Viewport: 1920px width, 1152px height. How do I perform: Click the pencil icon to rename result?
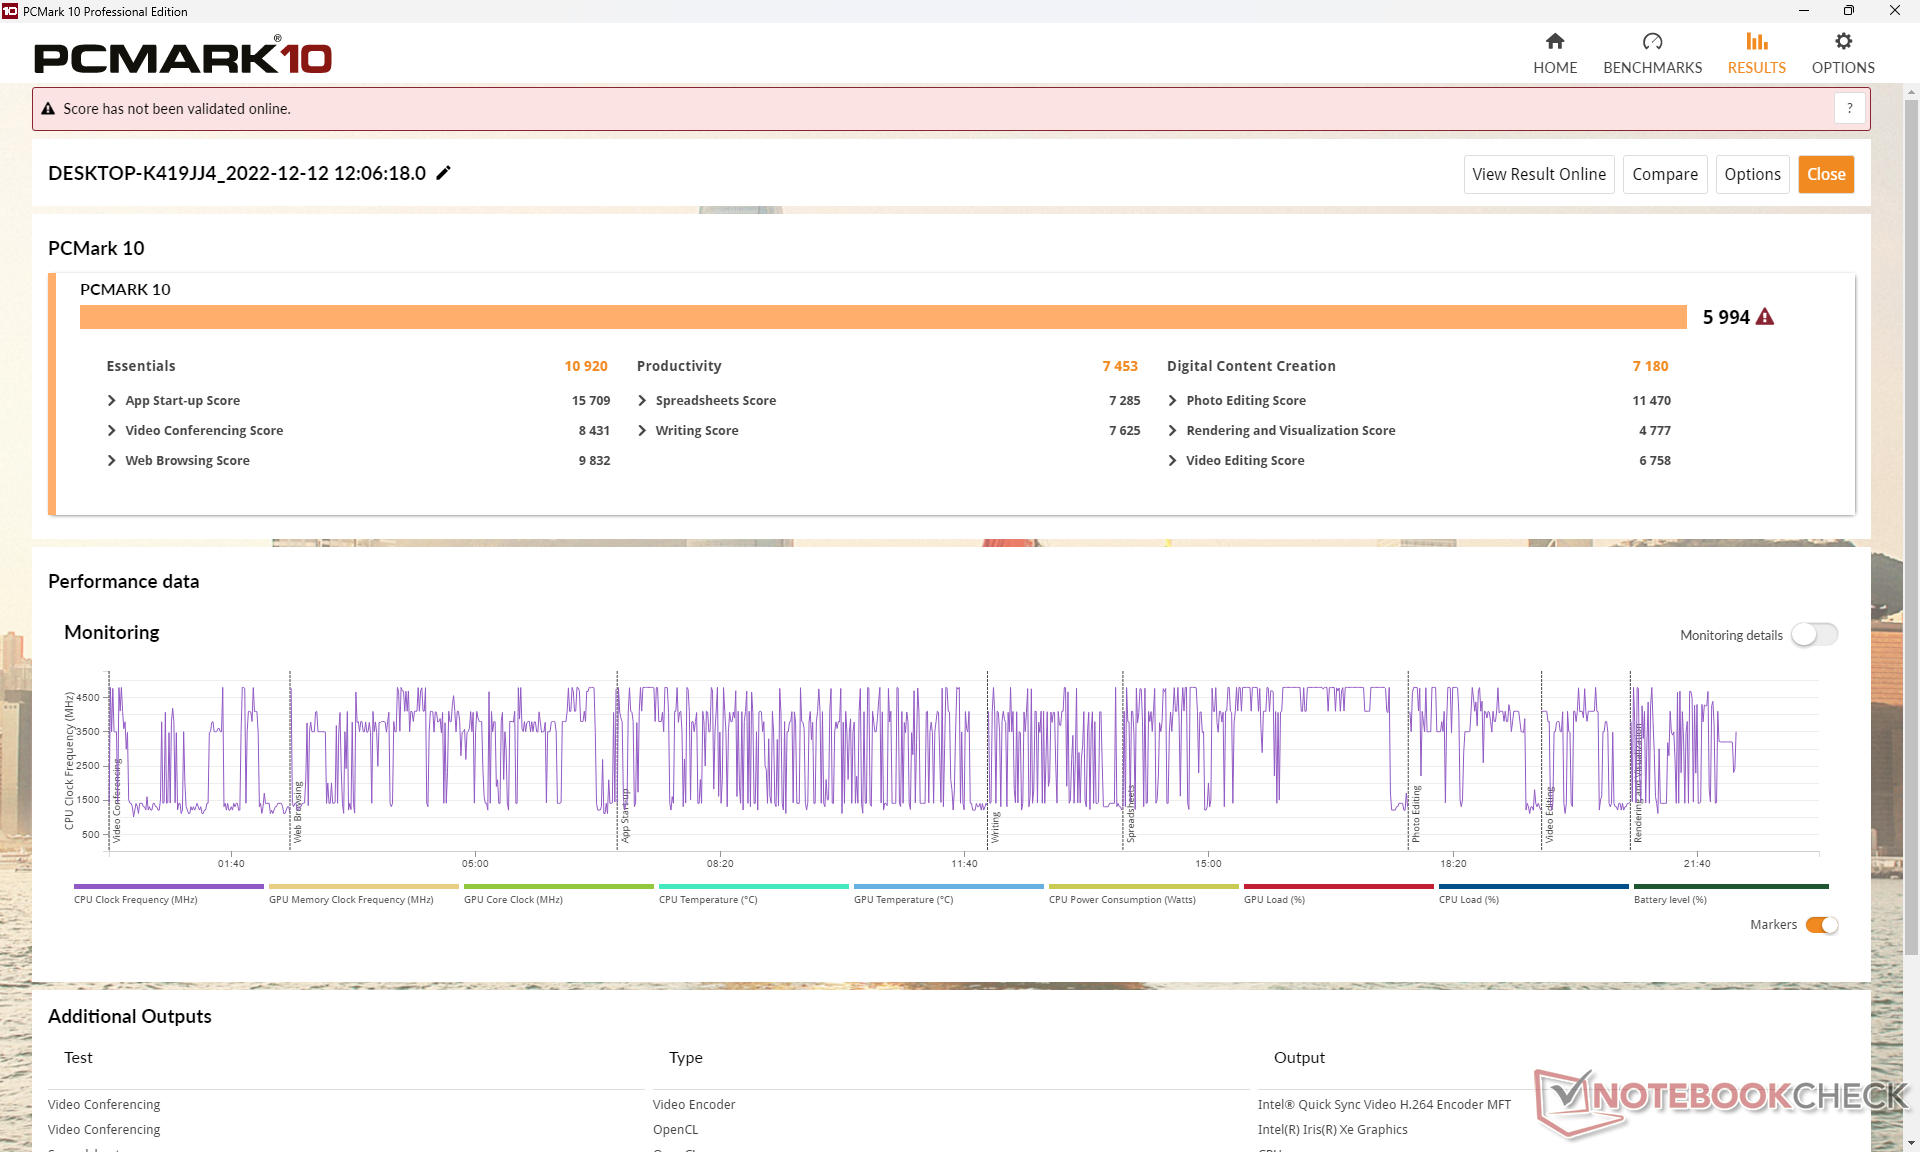click(x=444, y=173)
